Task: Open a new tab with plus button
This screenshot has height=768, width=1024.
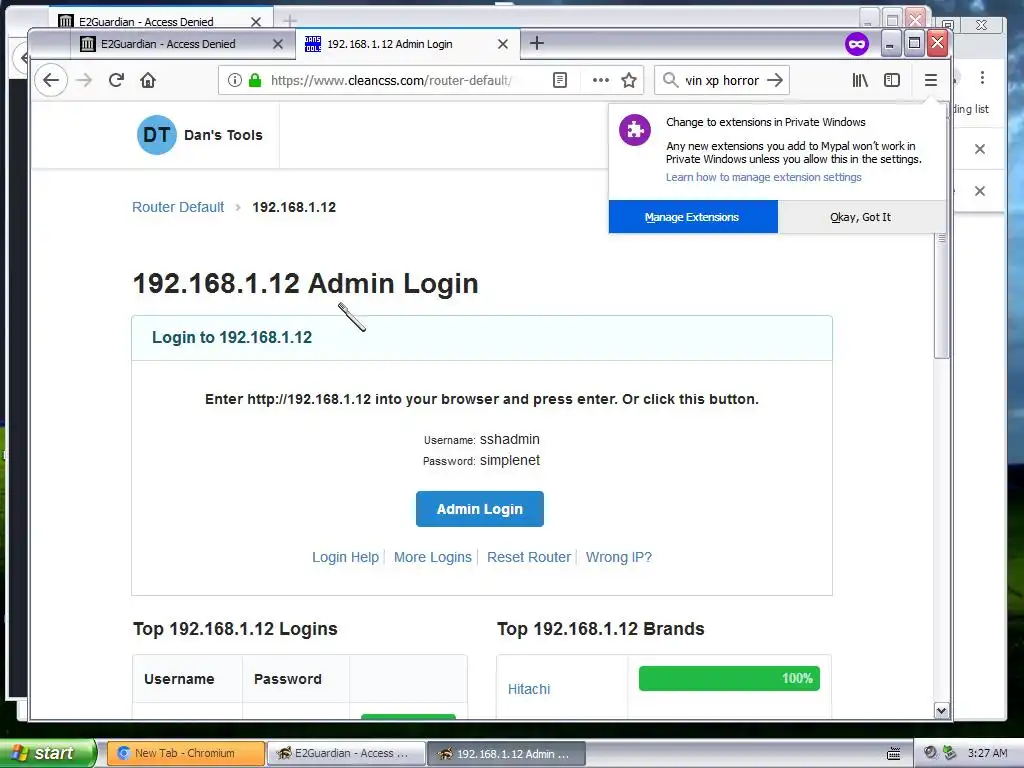Action: click(x=537, y=43)
